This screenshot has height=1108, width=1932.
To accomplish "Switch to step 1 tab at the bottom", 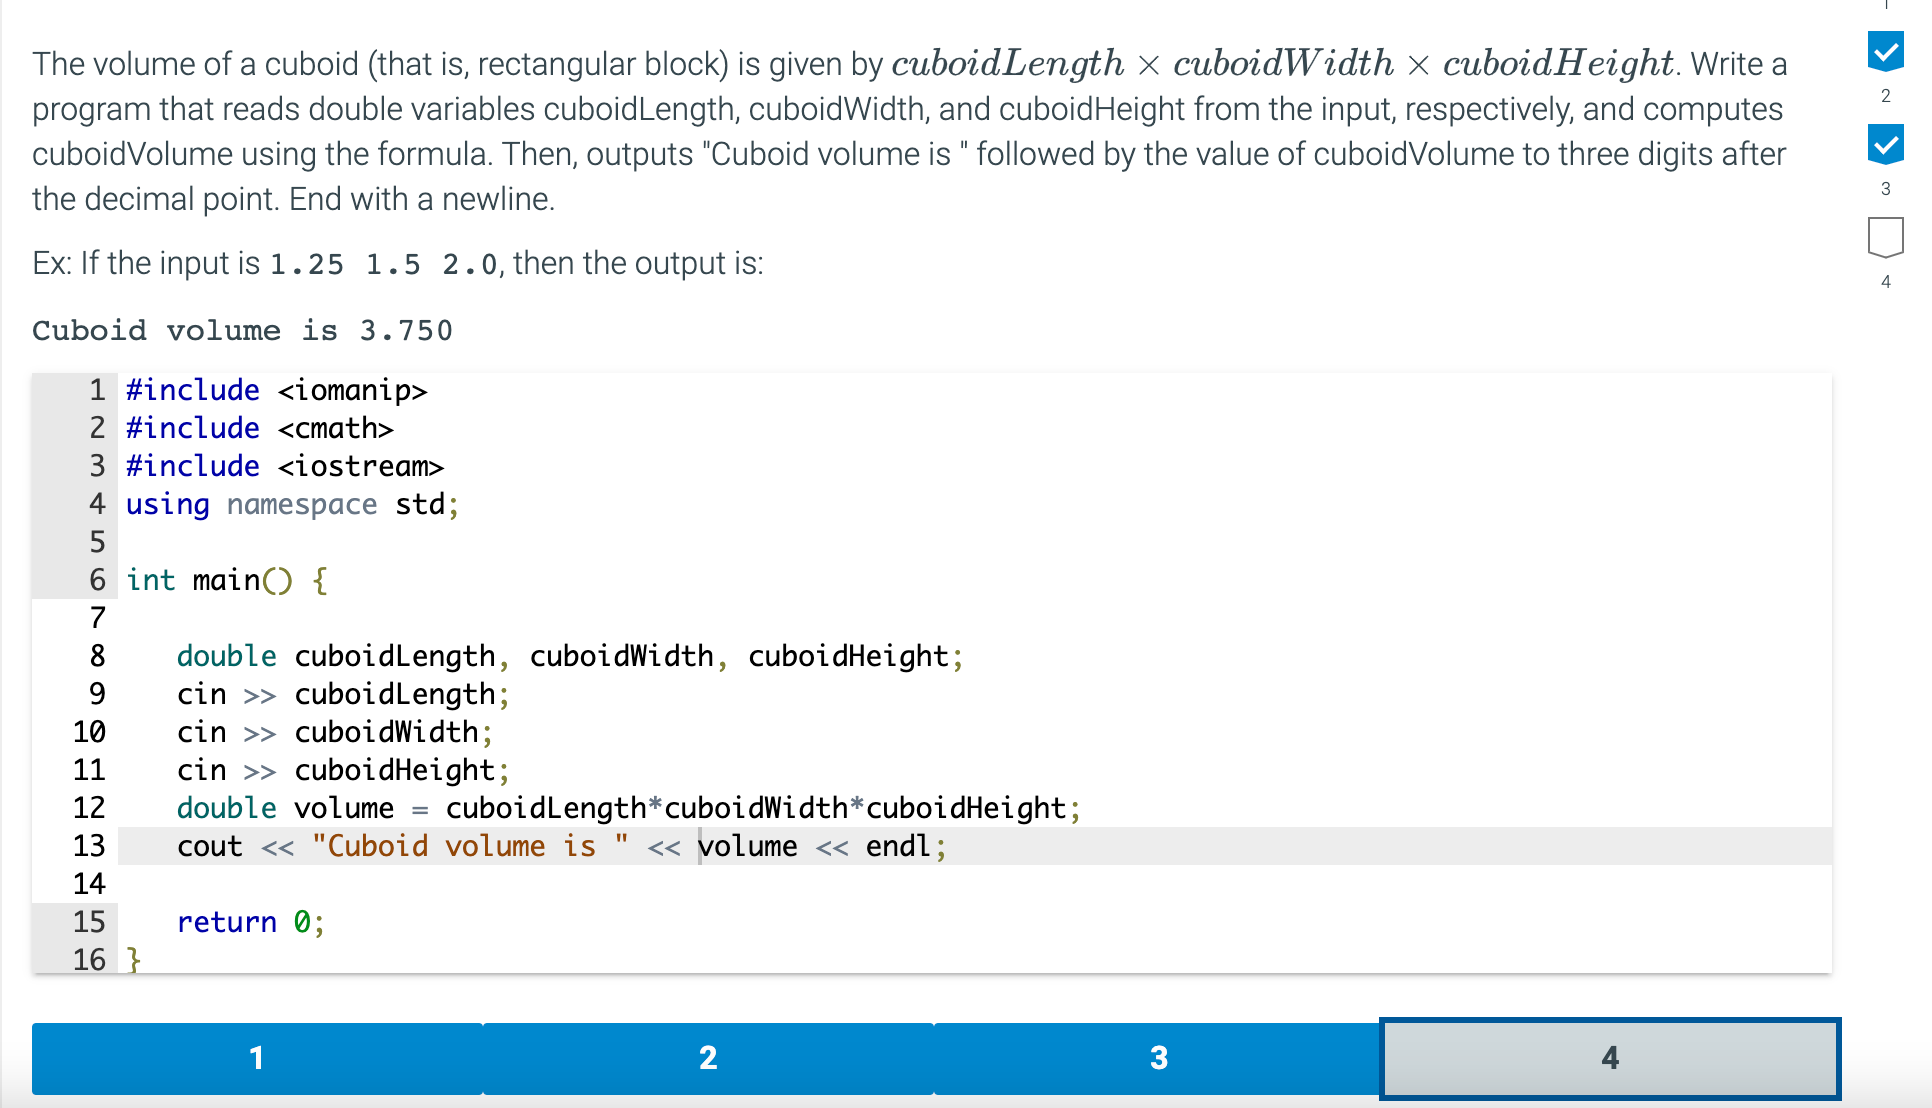I will point(256,1058).
